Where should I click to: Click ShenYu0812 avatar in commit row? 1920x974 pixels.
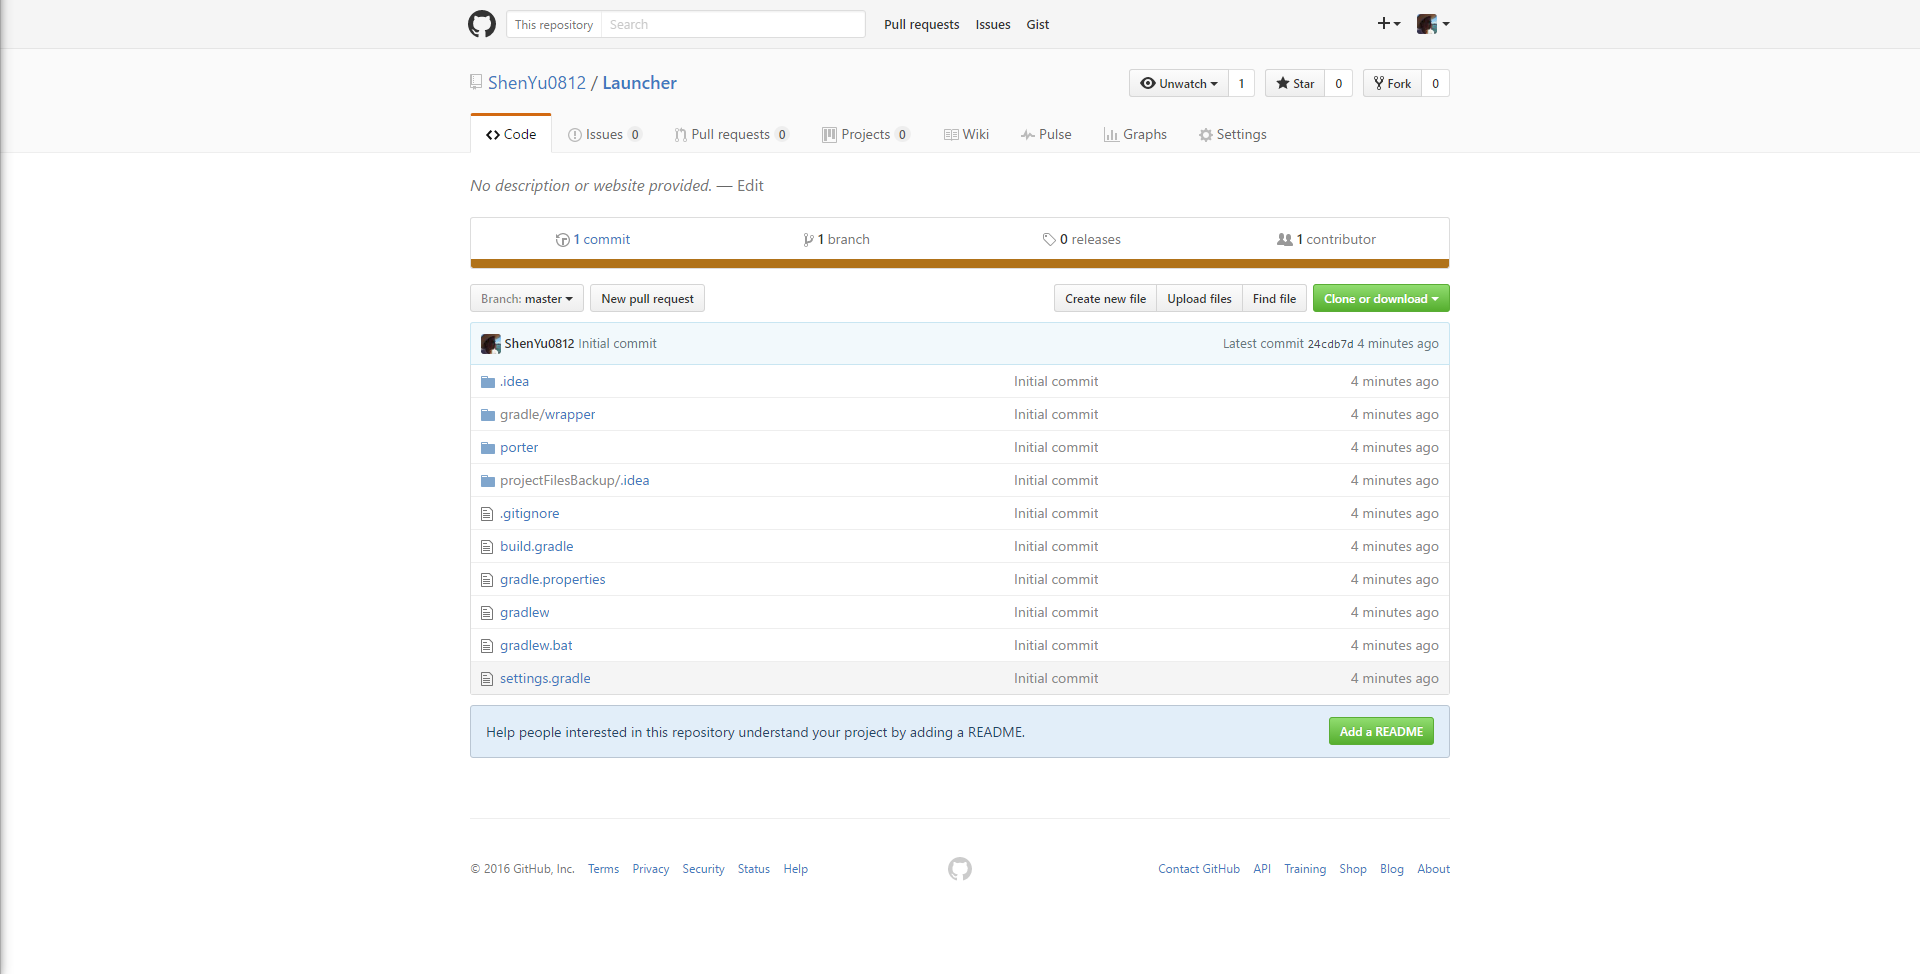[x=490, y=343]
